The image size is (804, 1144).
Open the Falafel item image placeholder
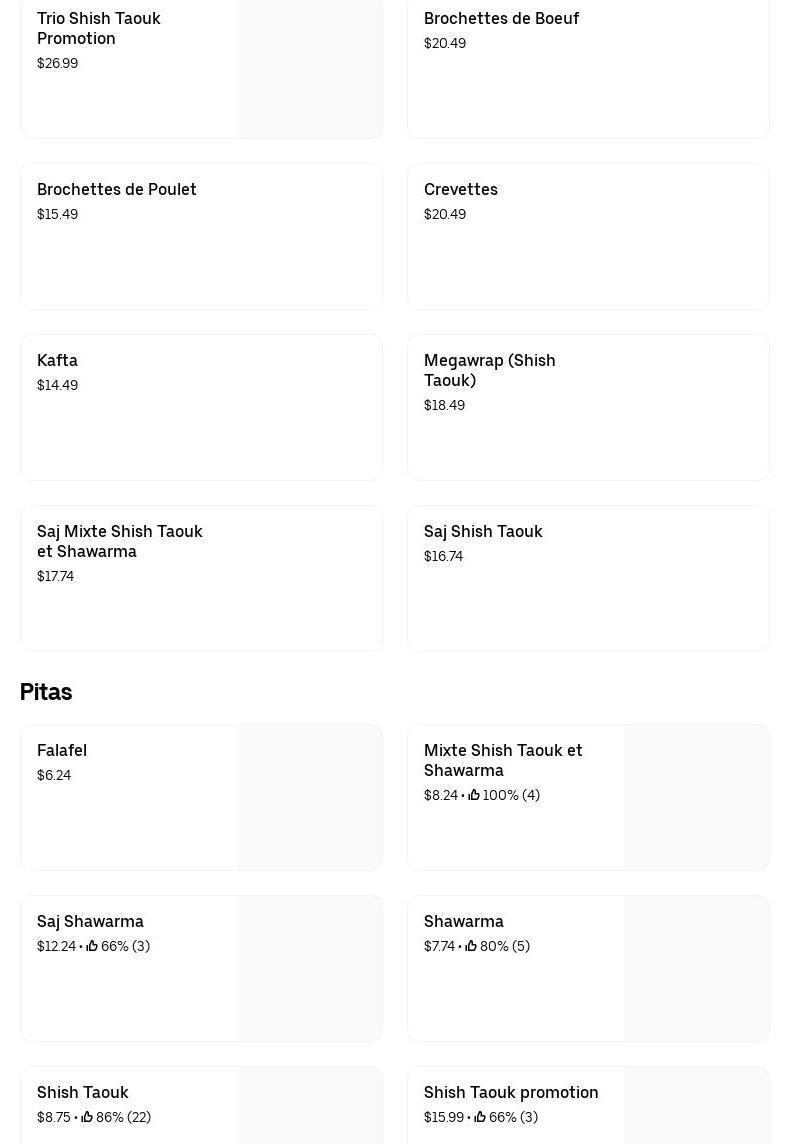[309, 797]
